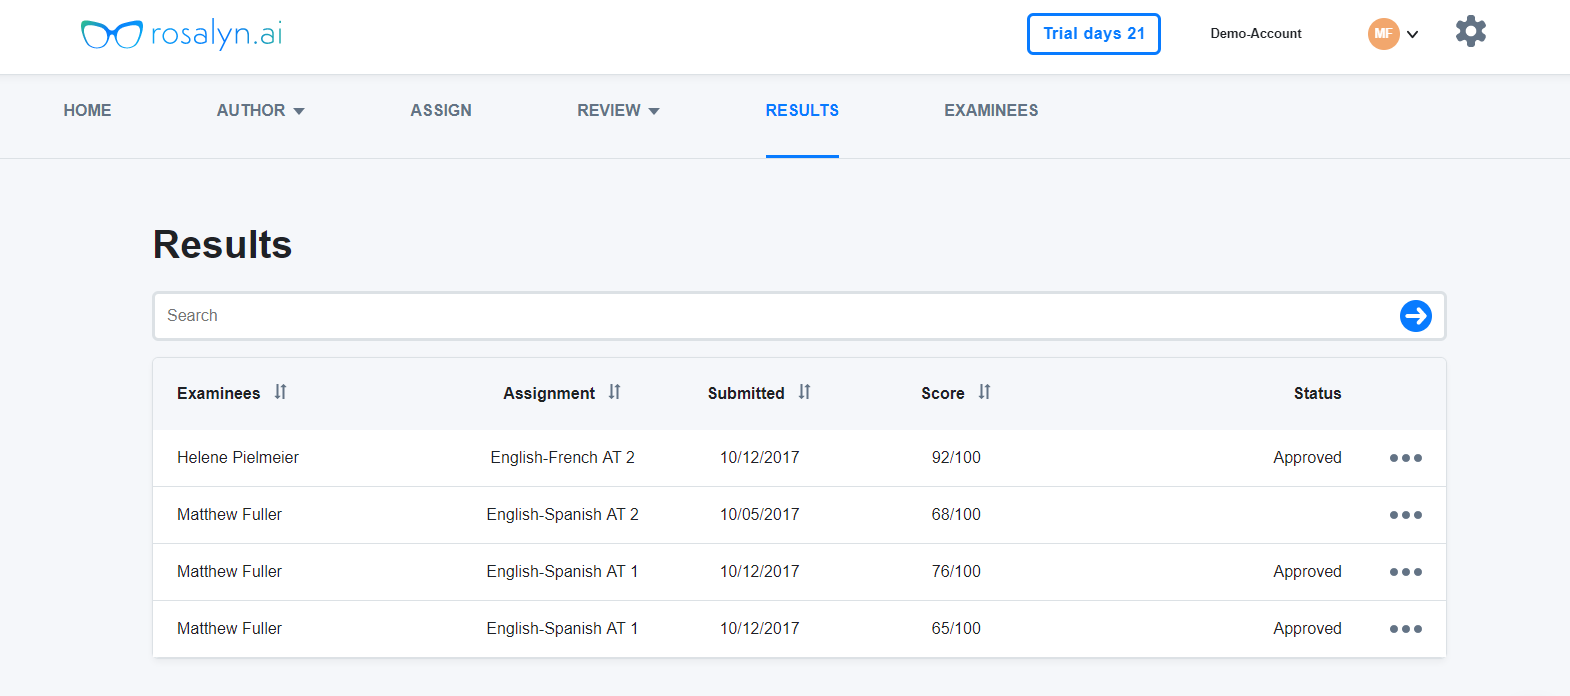This screenshot has height=696, width=1570.
Task: Sort results by Assignment column
Action: click(614, 392)
